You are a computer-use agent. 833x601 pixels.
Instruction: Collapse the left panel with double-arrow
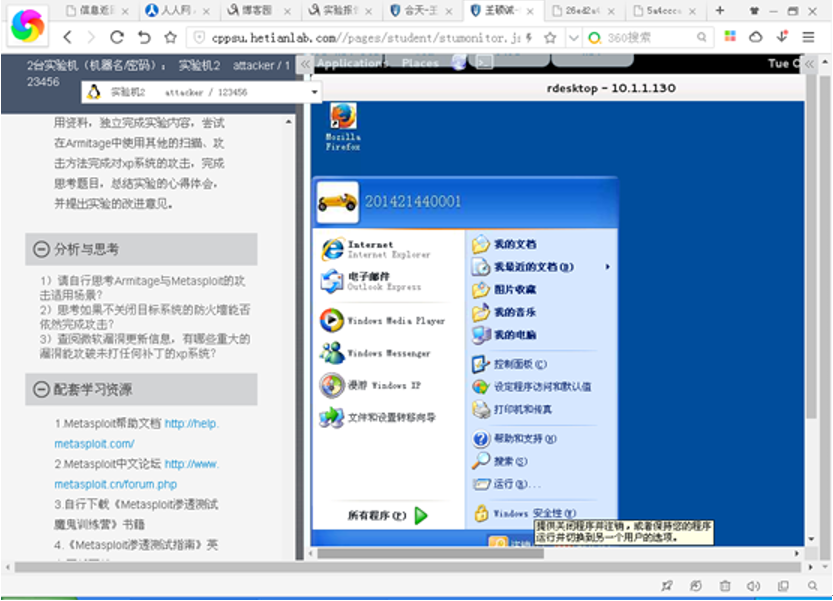pyautogui.click(x=305, y=65)
